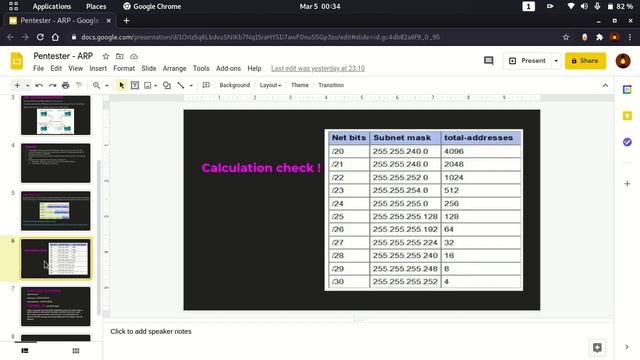Undo the last action
This screenshot has height=360, width=640.
(x=39, y=85)
